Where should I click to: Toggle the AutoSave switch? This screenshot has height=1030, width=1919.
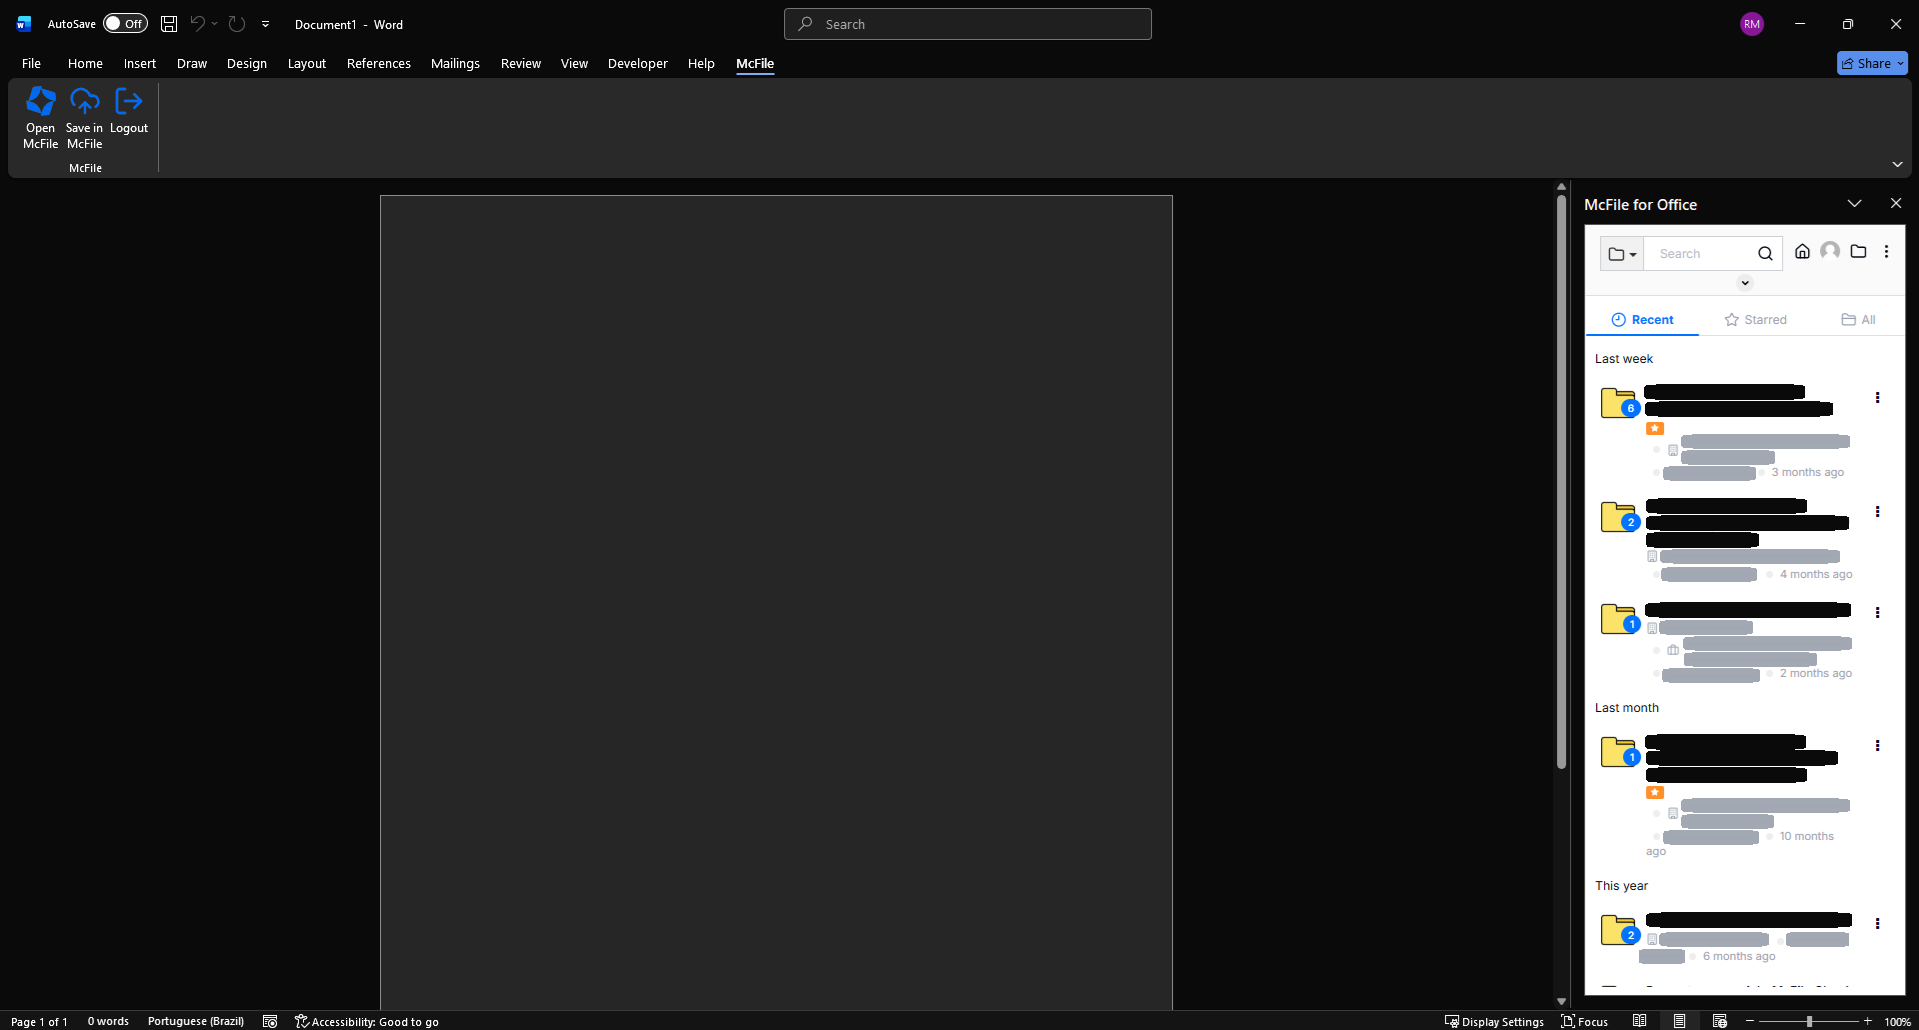(125, 24)
